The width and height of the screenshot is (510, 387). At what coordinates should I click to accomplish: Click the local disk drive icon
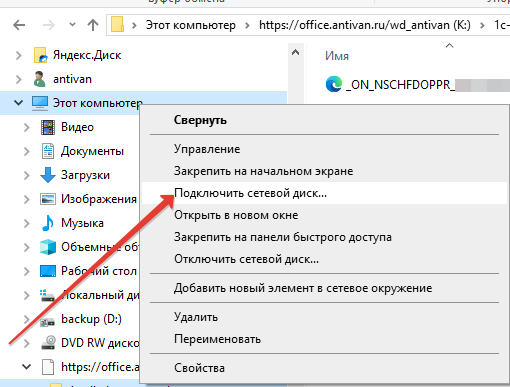(47, 295)
